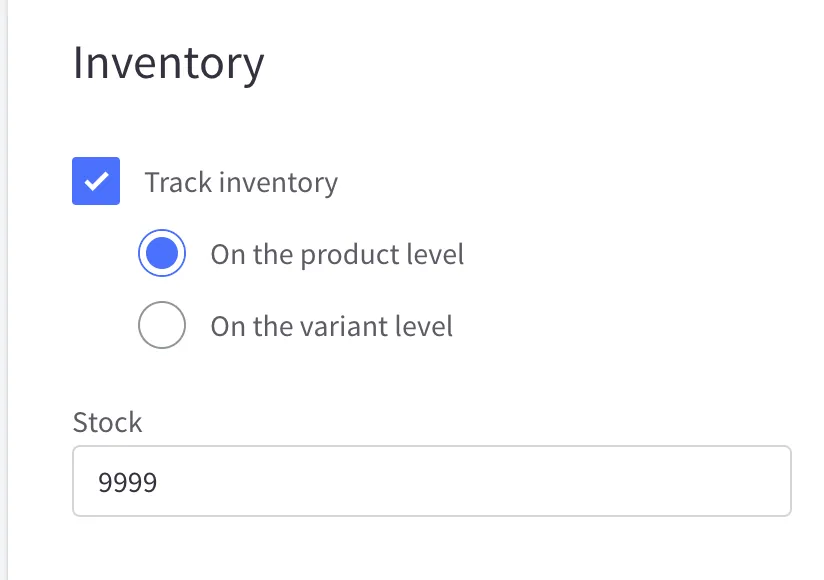Uncheck the Track inventory checkbox

(96, 182)
